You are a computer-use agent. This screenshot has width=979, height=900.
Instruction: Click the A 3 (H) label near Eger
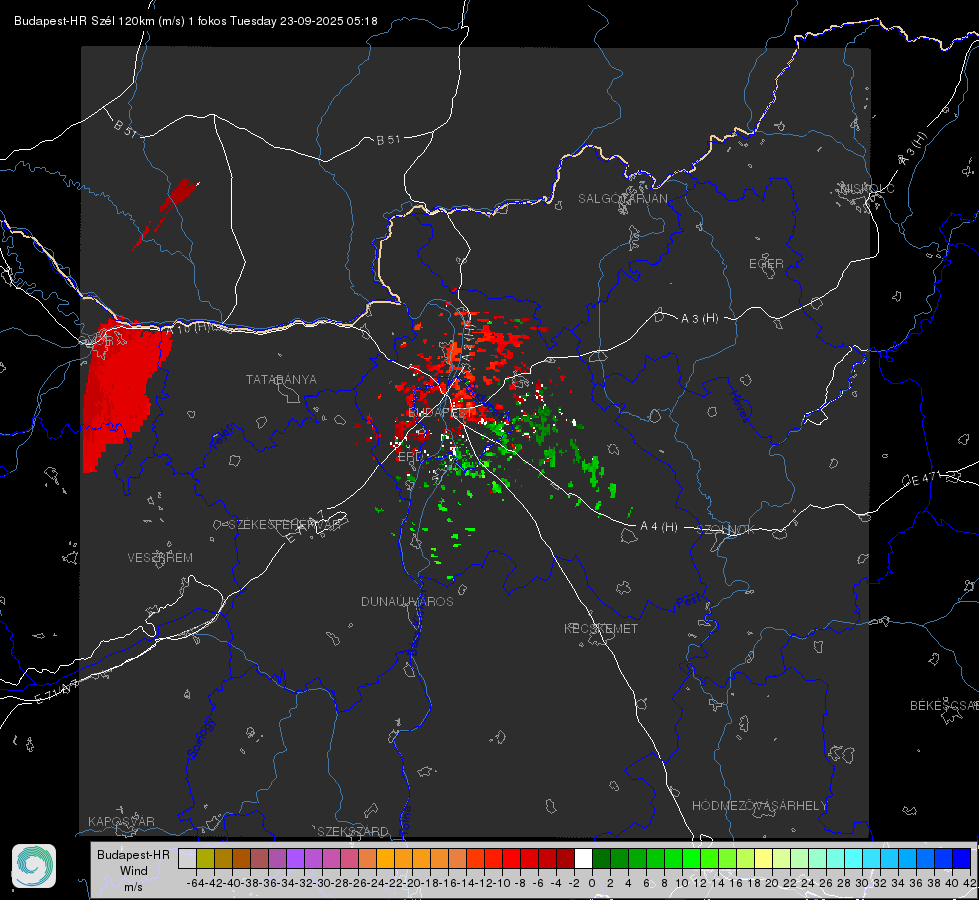pos(699,319)
